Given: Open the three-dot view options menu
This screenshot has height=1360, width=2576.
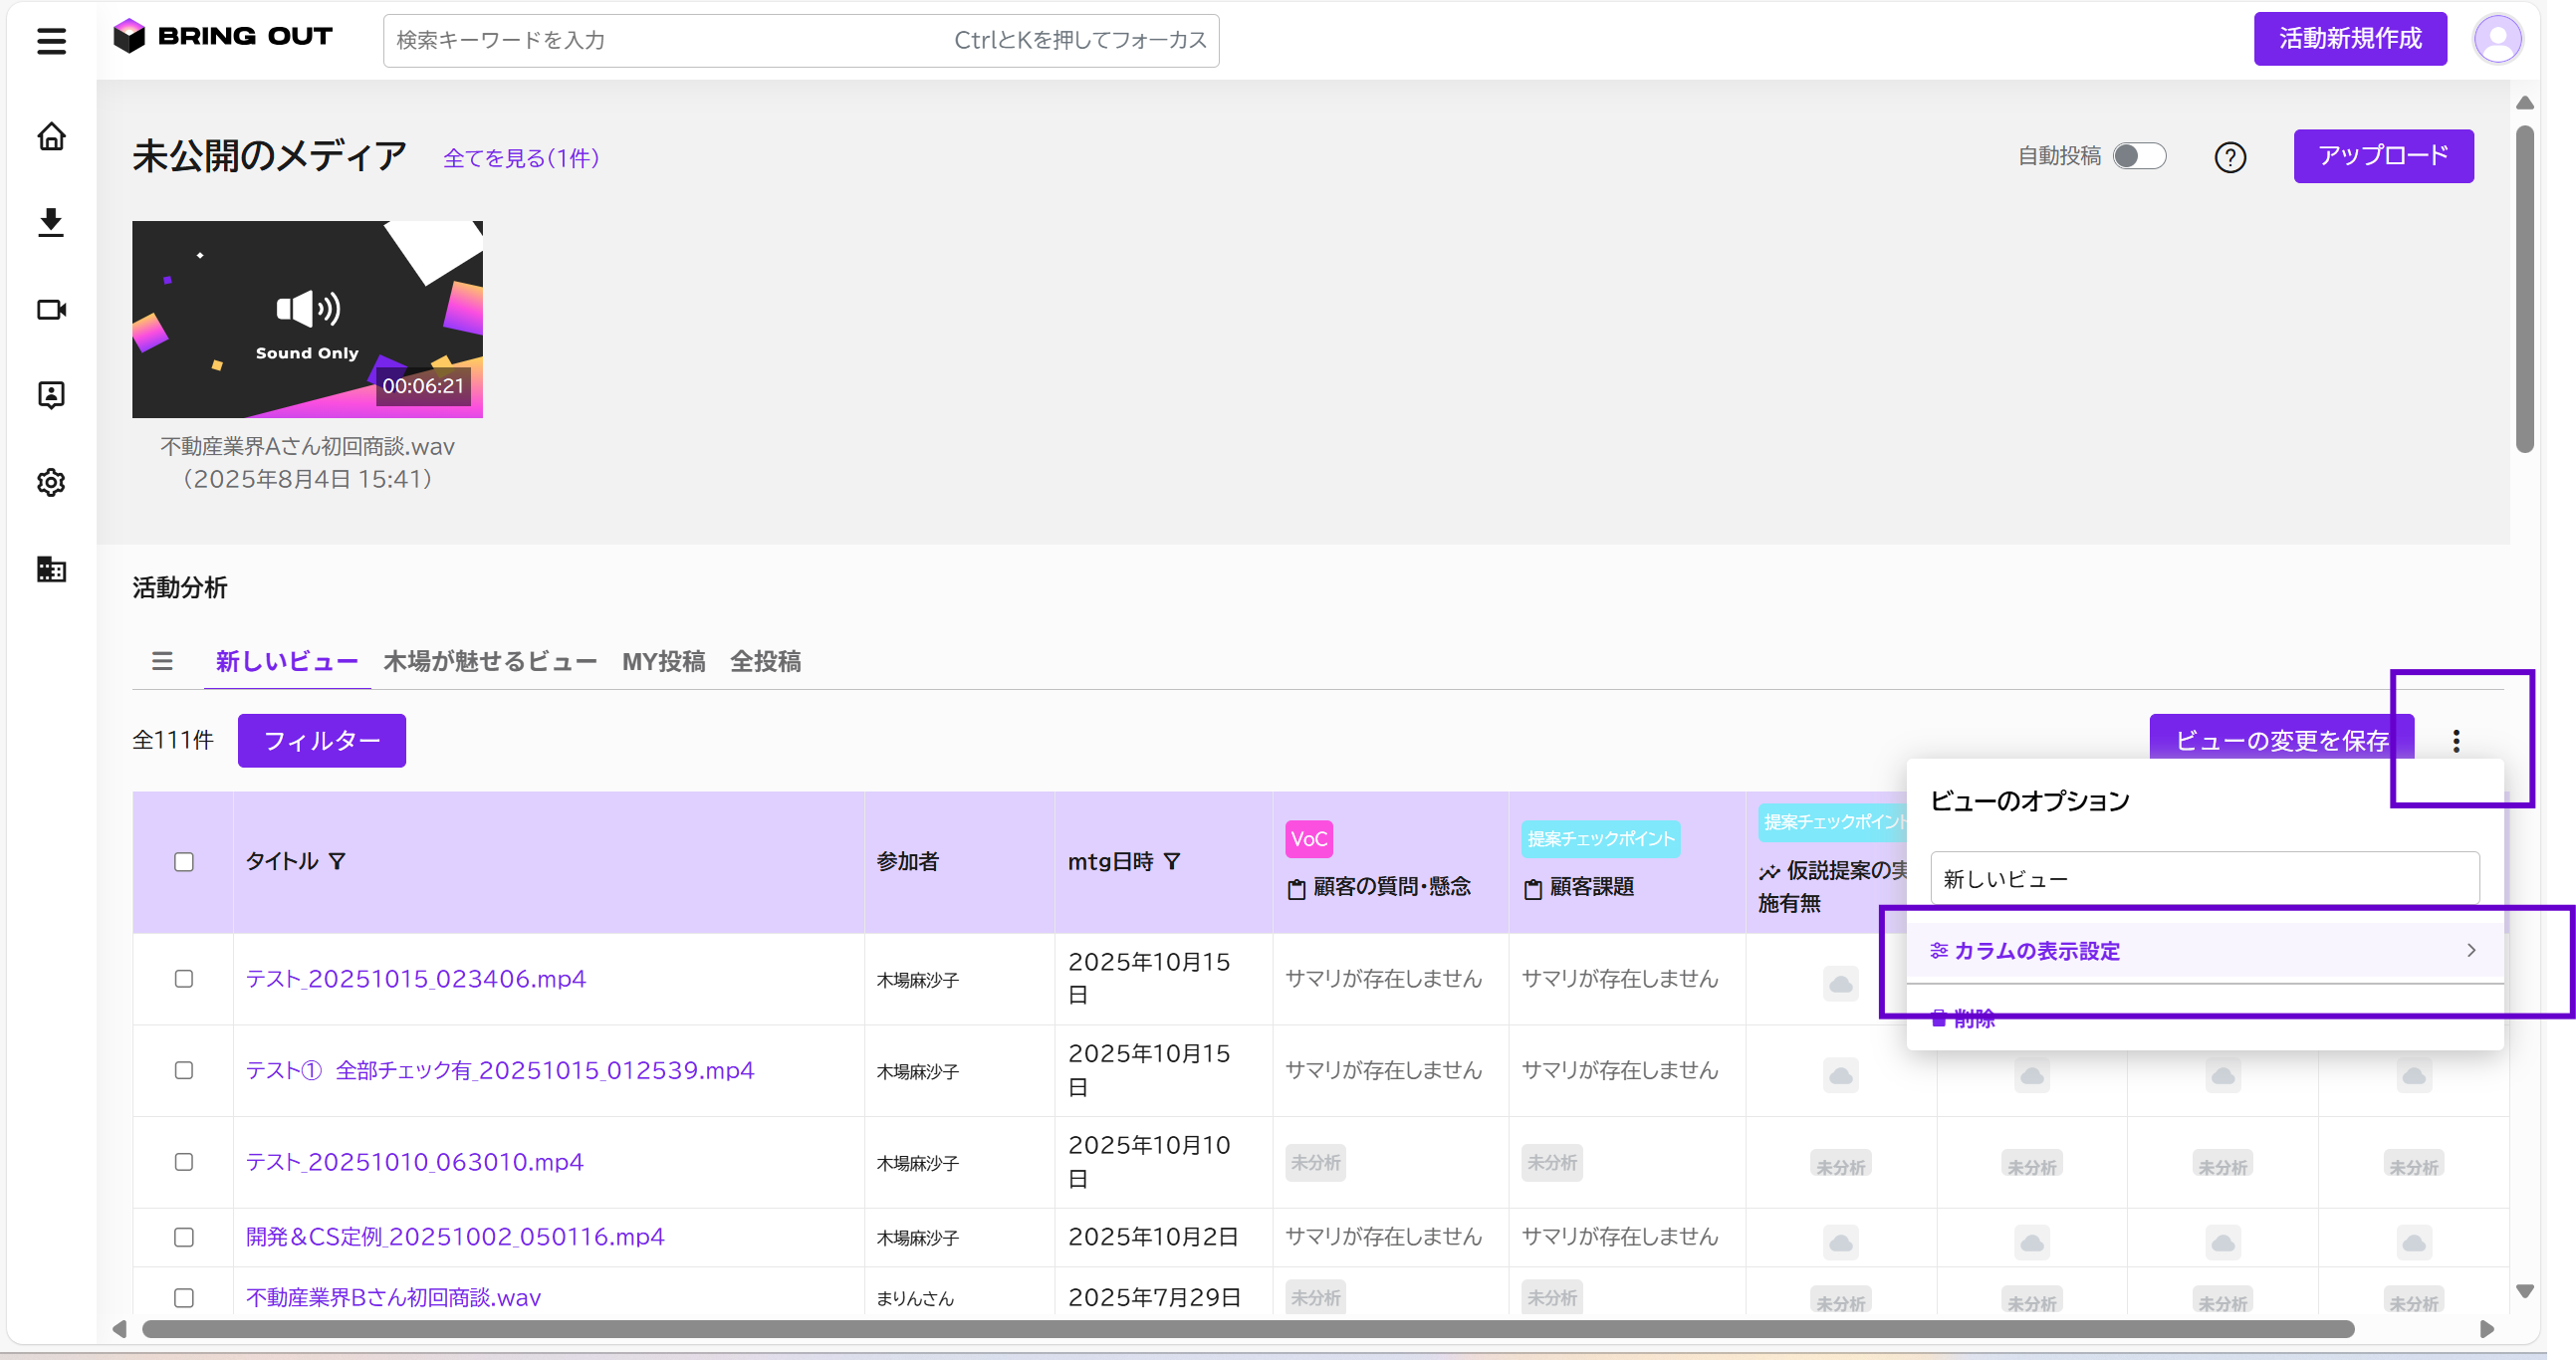Looking at the screenshot, I should (2455, 741).
